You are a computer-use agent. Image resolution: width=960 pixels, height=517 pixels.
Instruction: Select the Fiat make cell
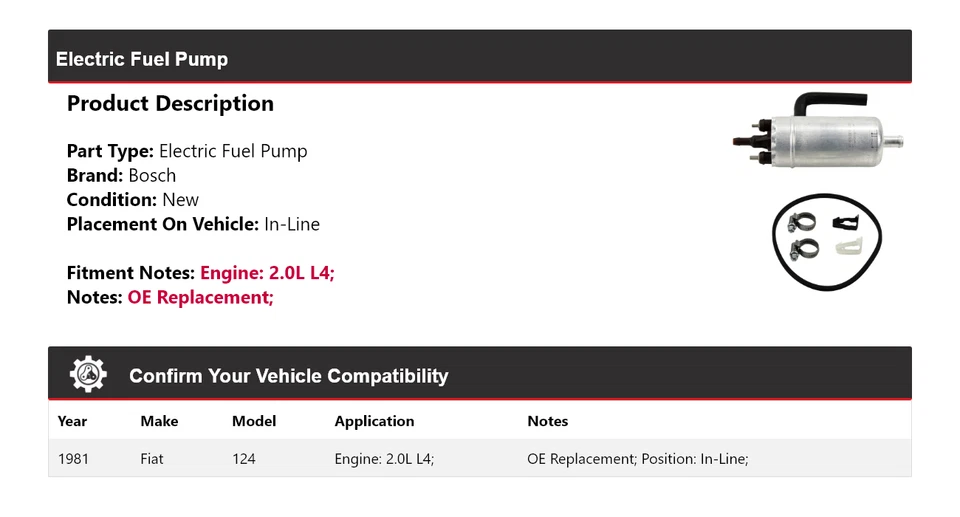click(152, 459)
